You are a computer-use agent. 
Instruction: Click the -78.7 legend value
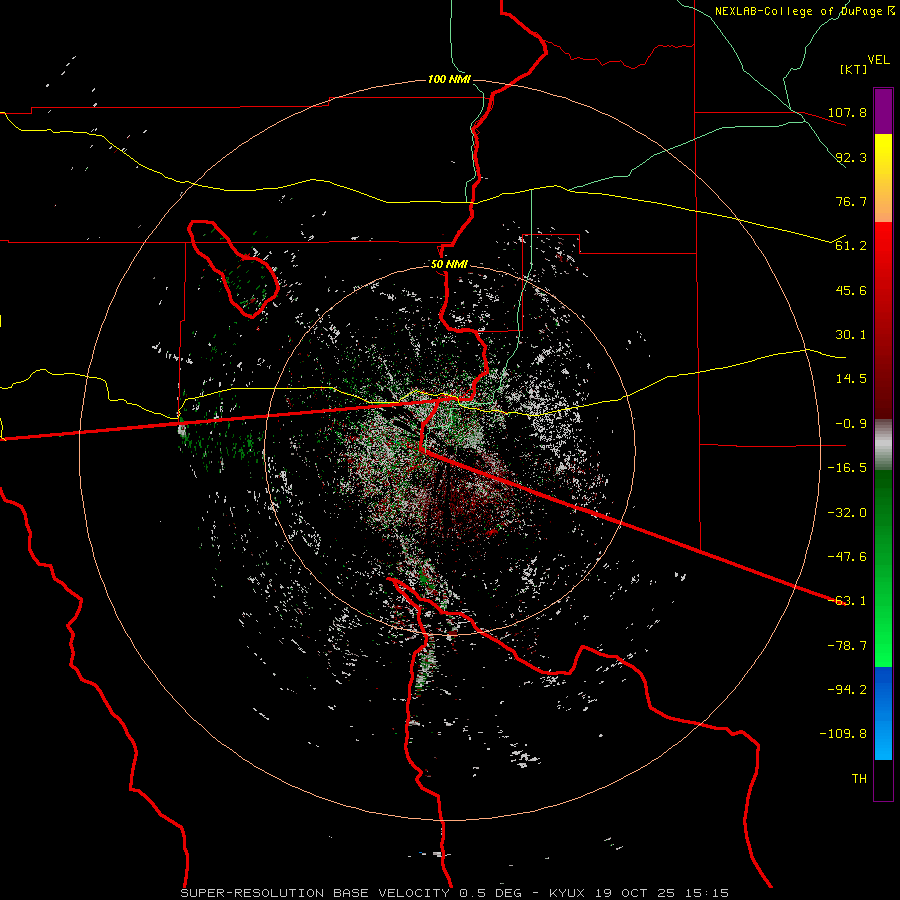pyautogui.click(x=847, y=646)
